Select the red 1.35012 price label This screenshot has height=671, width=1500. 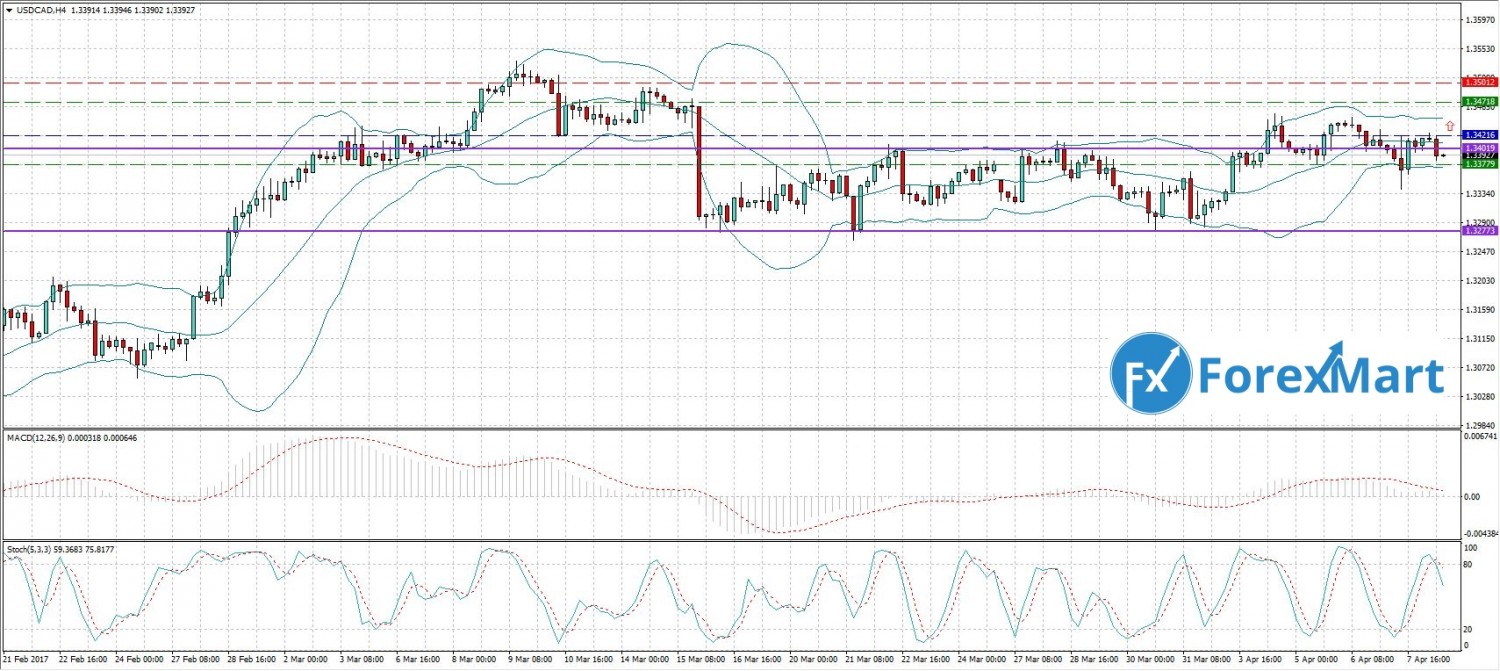click(x=1479, y=83)
